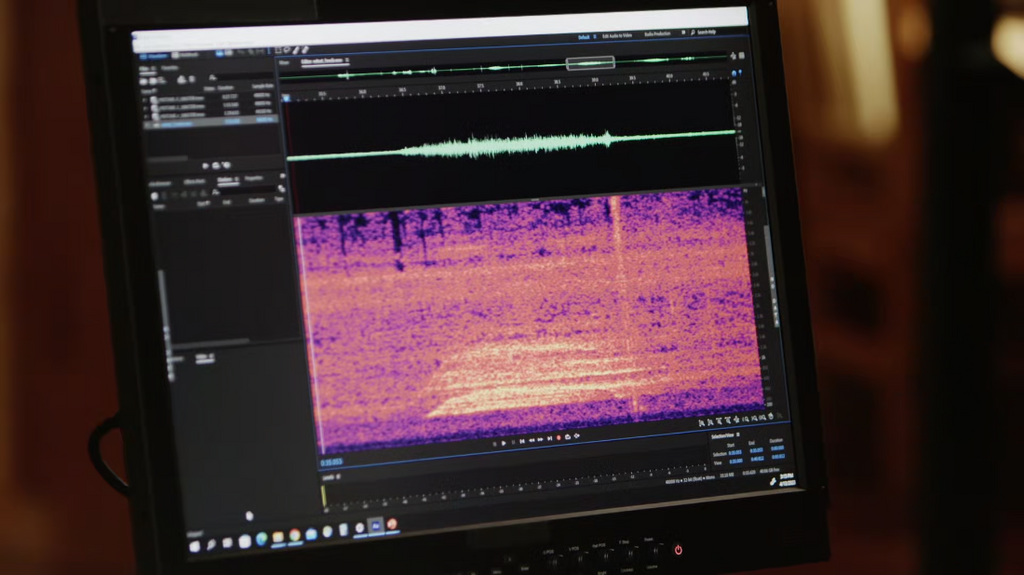Switch to the Media Browser tab
Screen dimensions: 1024x575
159,184
